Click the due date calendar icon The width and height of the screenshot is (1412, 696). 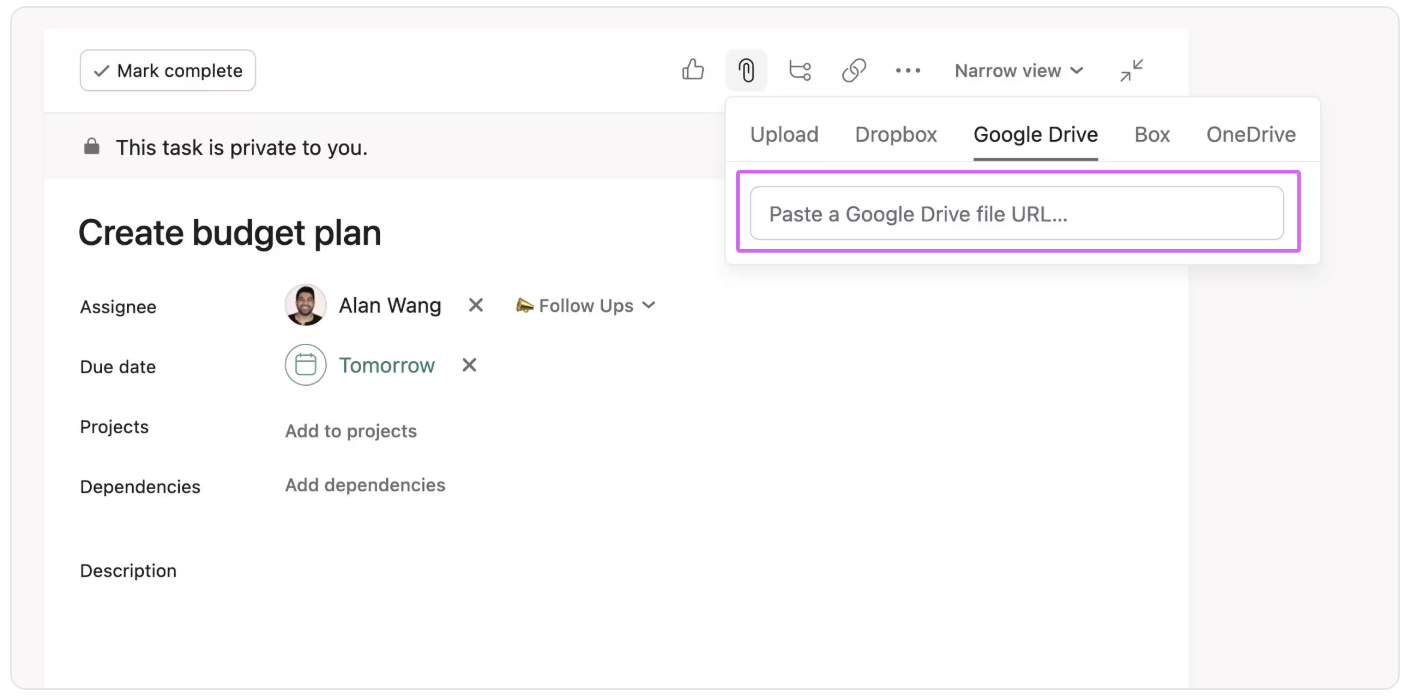(306, 365)
